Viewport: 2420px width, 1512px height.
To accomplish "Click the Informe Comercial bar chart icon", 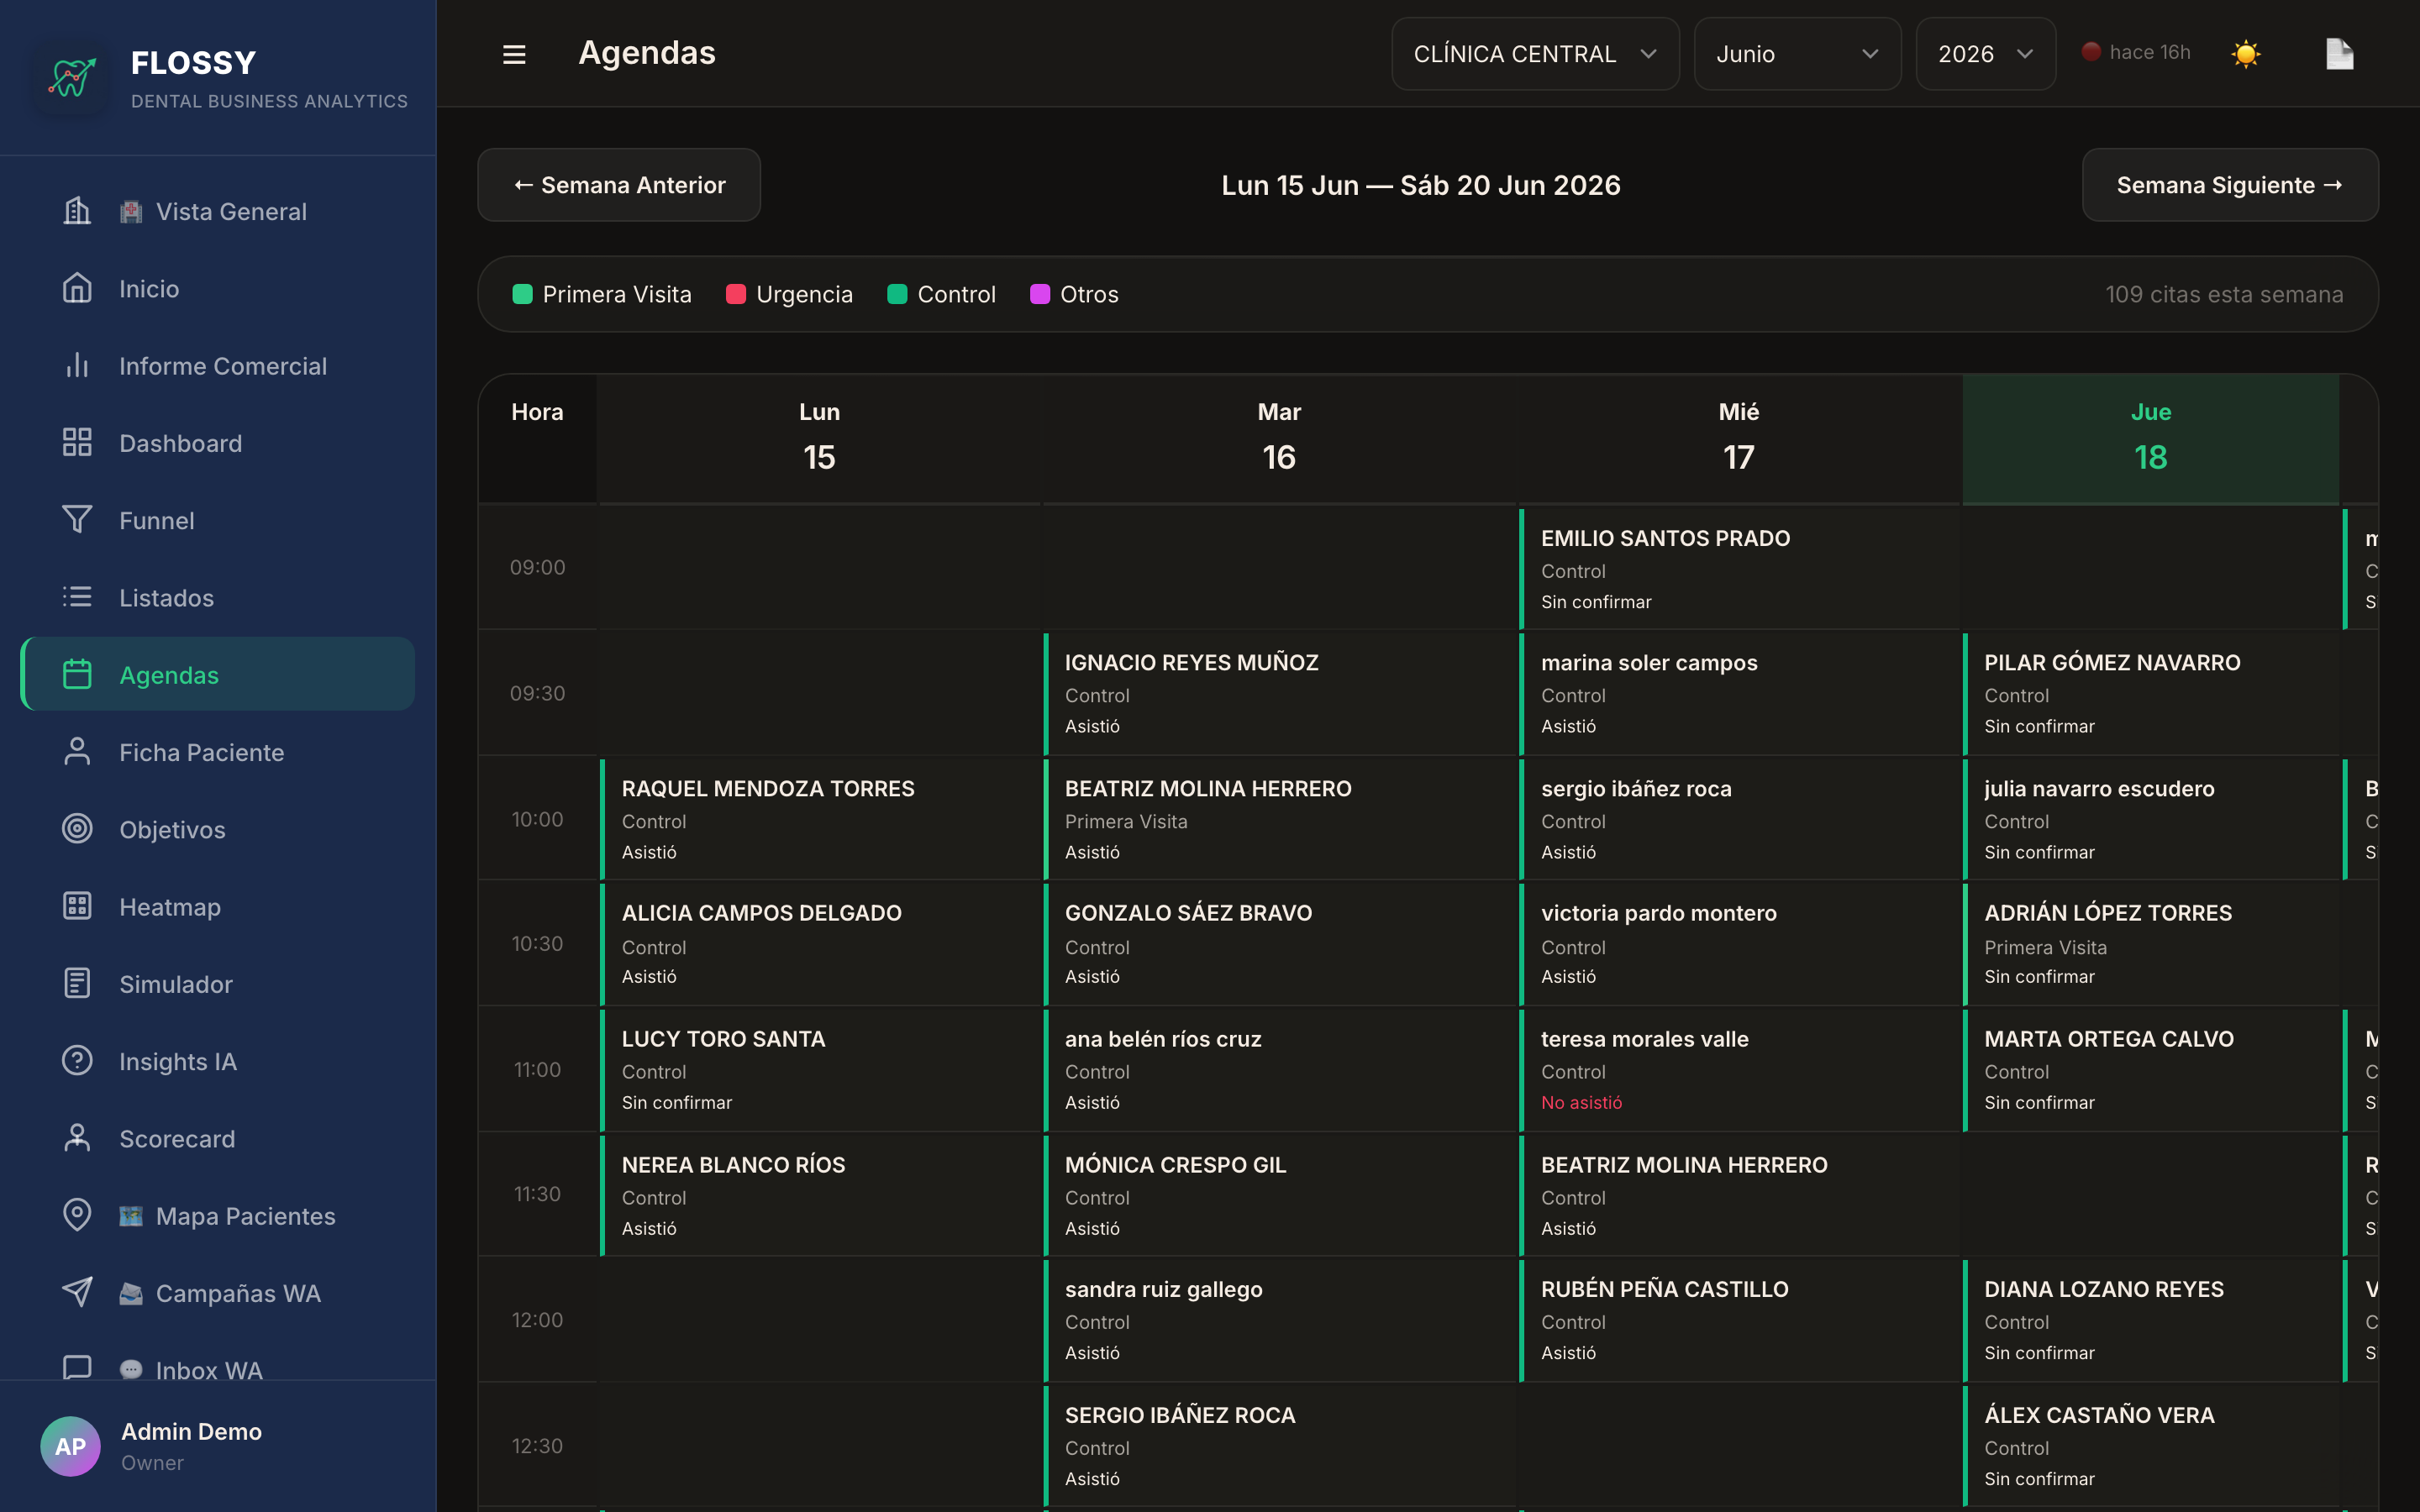I will pos(77,365).
